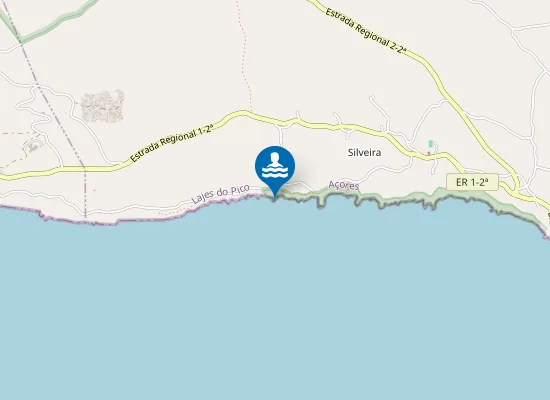Select the Lajes do Pico boundary label

click(220, 194)
